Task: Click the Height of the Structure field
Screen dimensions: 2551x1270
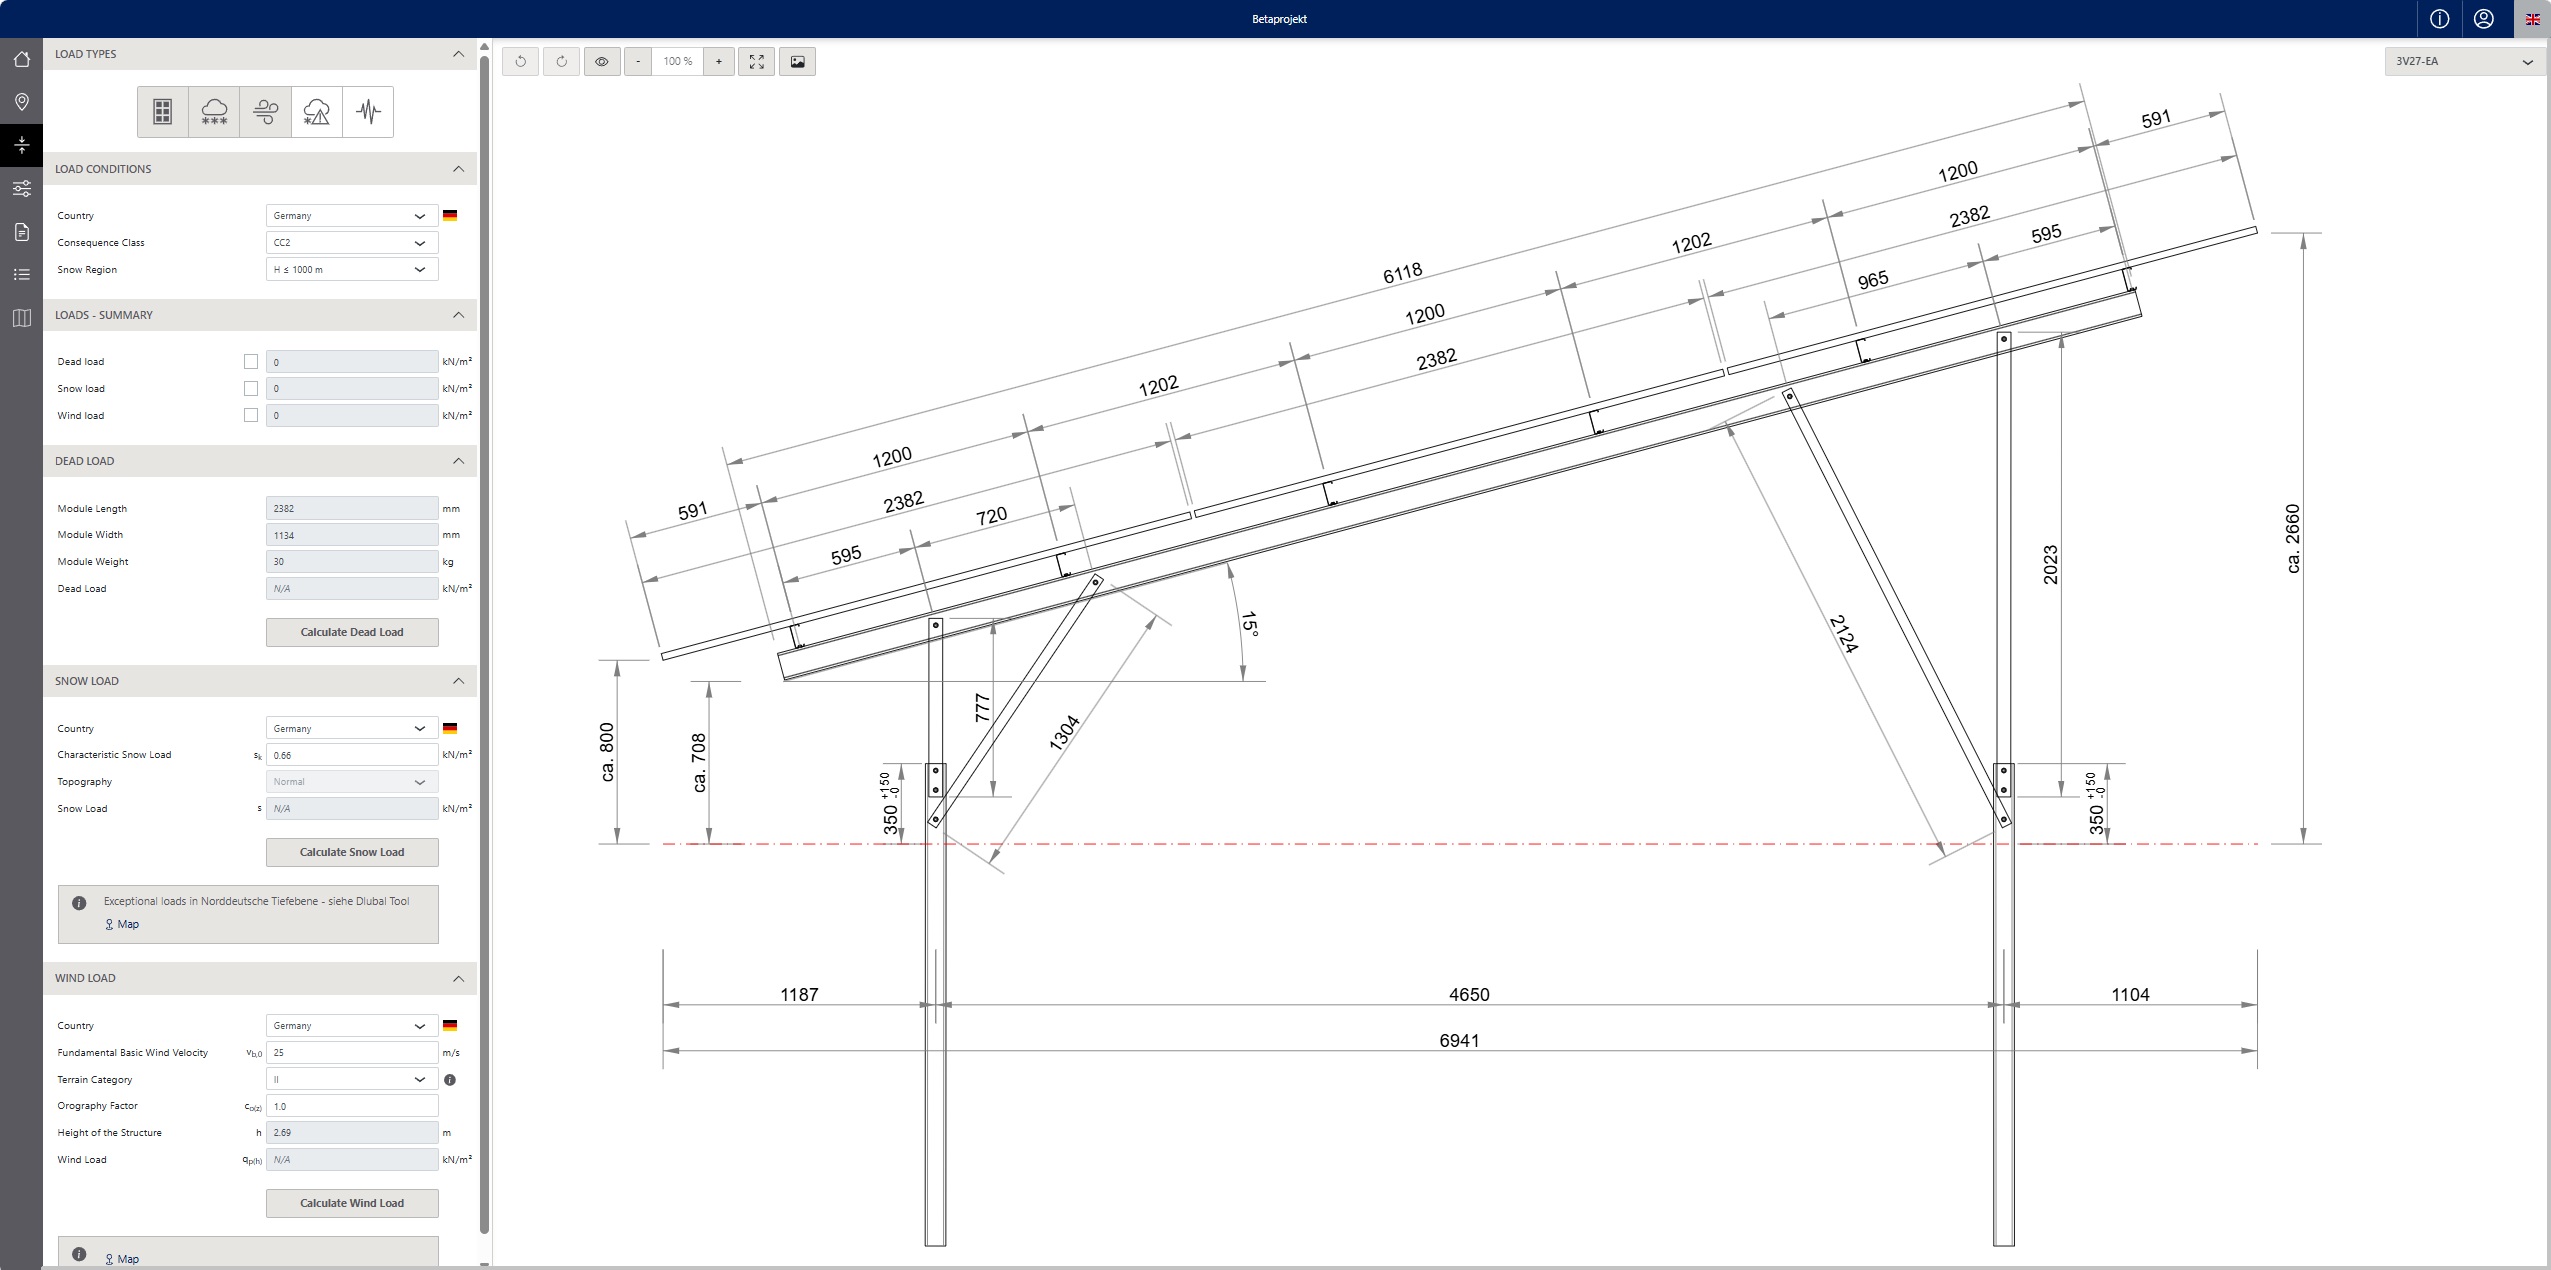Action: click(x=352, y=1133)
